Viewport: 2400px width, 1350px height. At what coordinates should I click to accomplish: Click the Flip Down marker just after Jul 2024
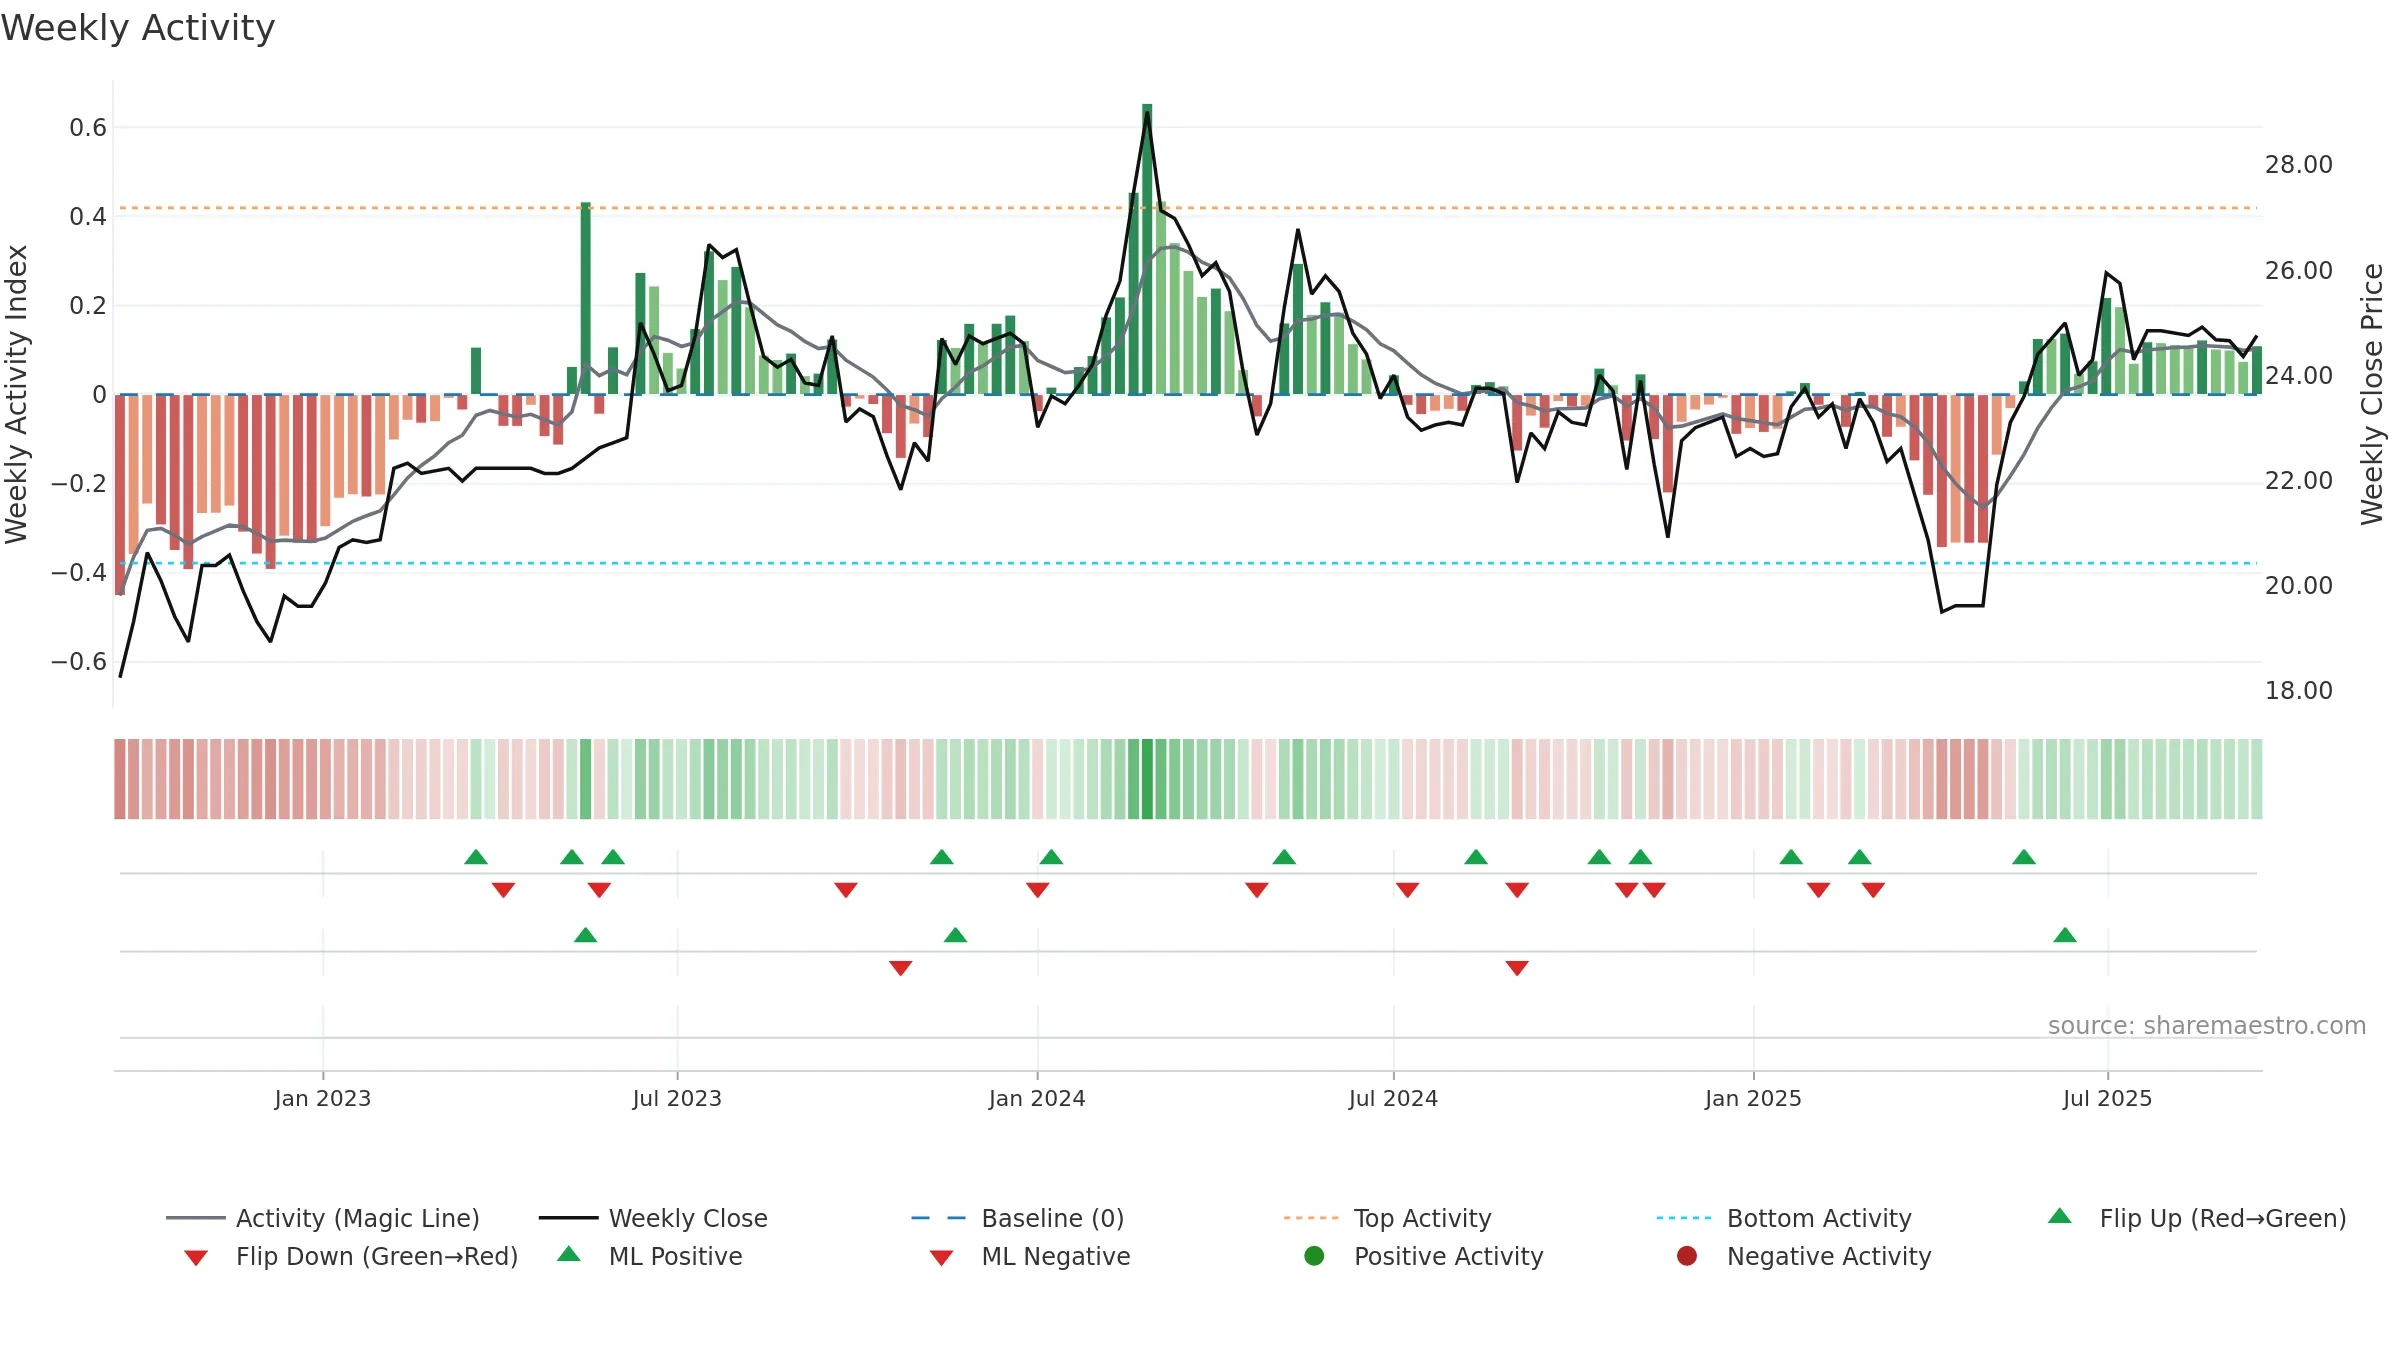[1407, 890]
